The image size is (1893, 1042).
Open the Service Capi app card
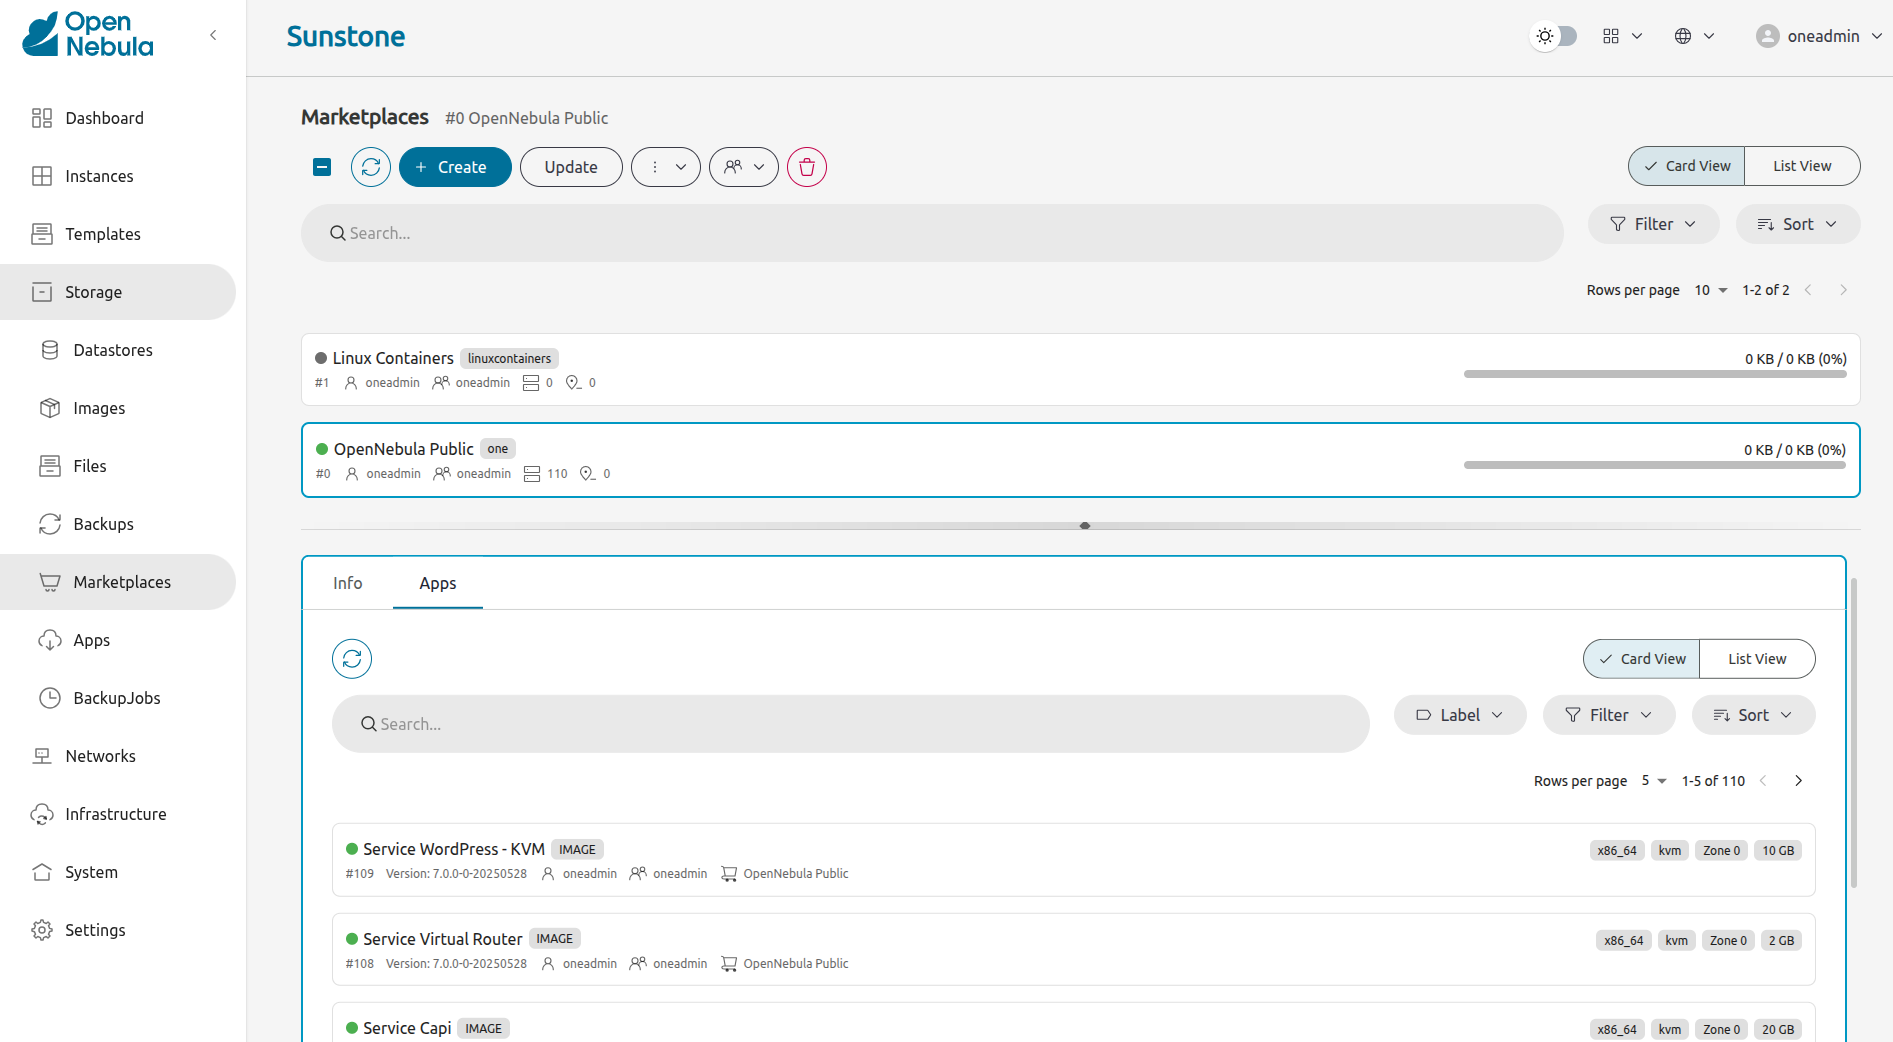(x=1073, y=1023)
